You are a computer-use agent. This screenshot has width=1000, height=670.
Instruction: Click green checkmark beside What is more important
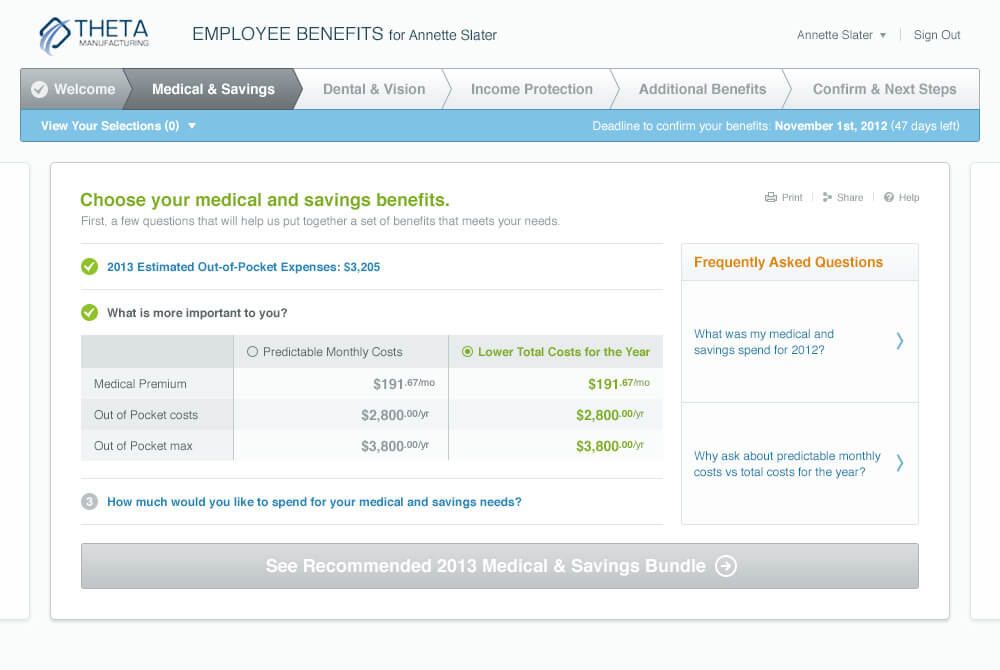[90, 313]
